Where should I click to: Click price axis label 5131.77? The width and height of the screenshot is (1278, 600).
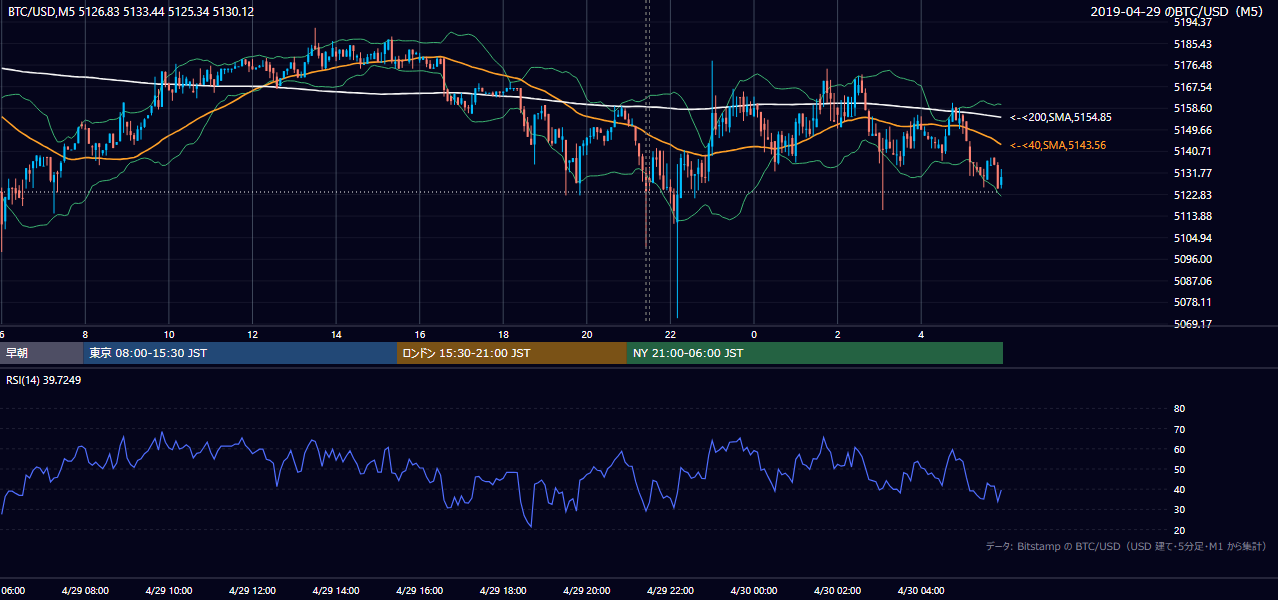point(1192,173)
